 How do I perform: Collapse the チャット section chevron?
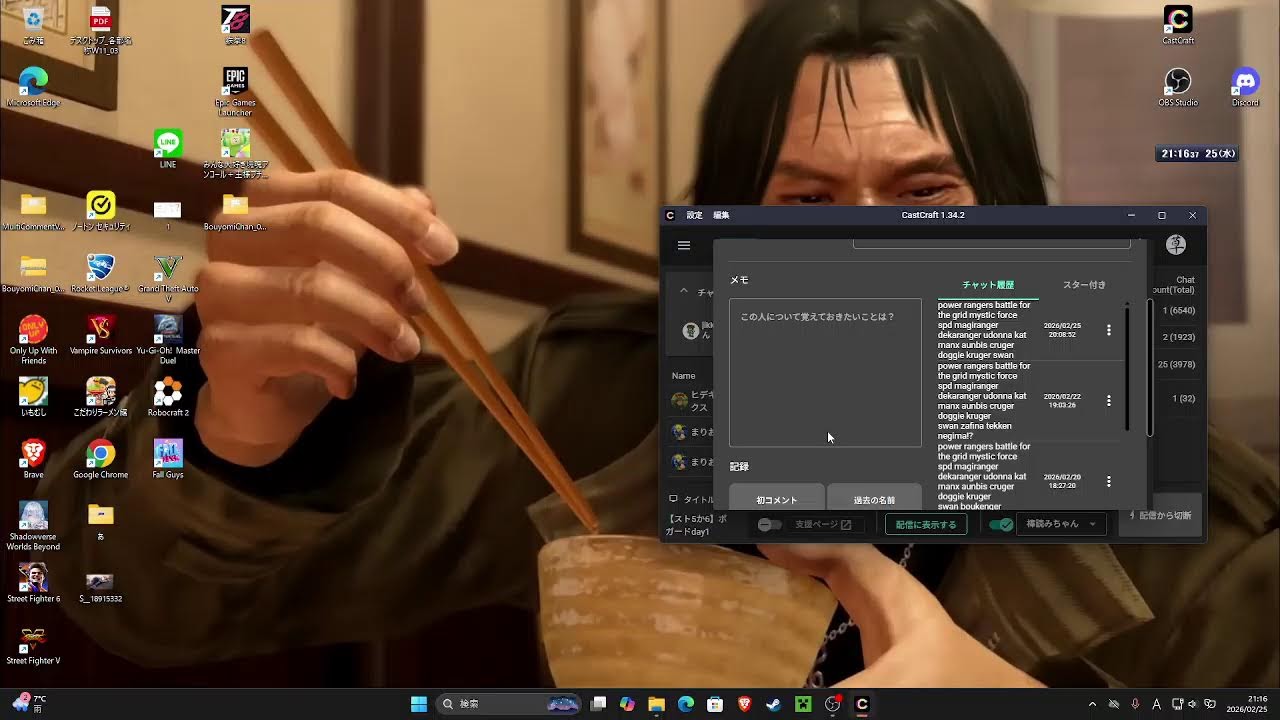click(684, 291)
